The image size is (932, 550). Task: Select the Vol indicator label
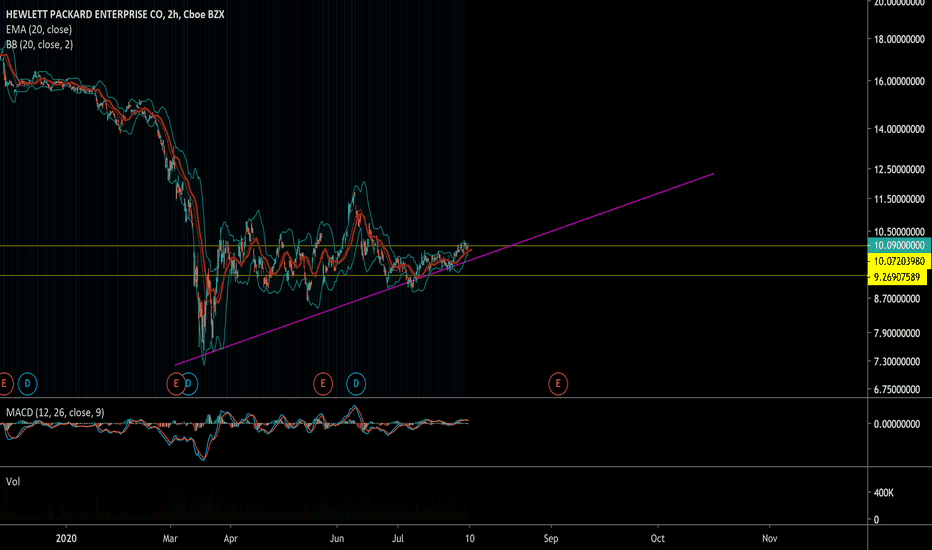click(x=12, y=482)
